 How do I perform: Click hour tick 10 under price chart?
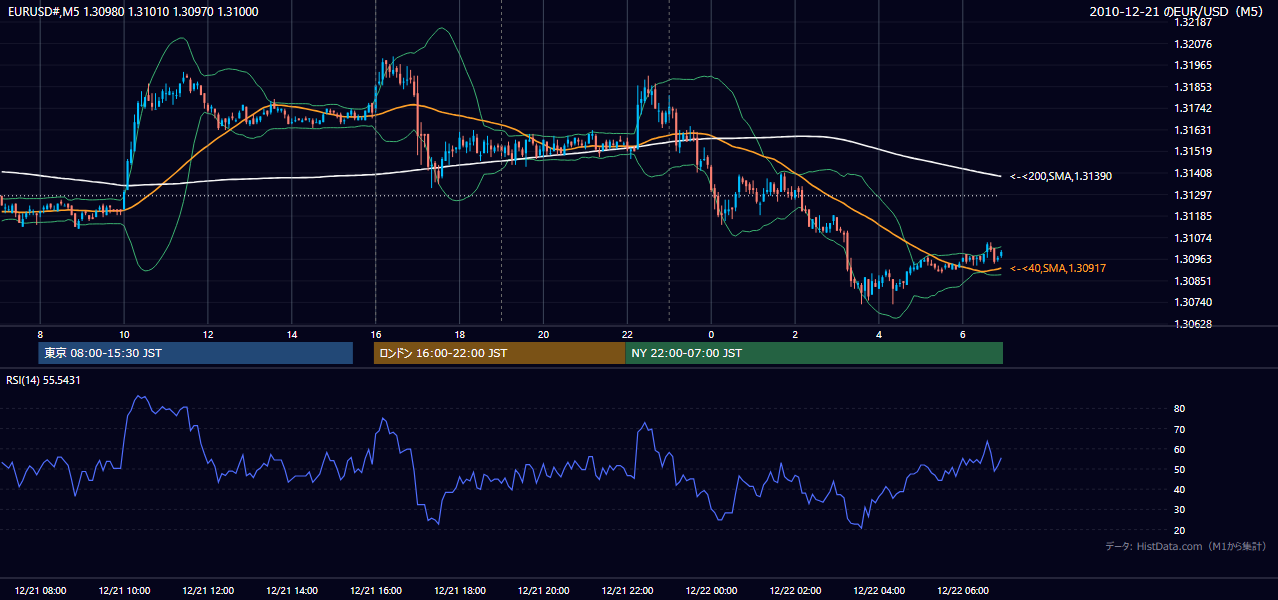124,334
